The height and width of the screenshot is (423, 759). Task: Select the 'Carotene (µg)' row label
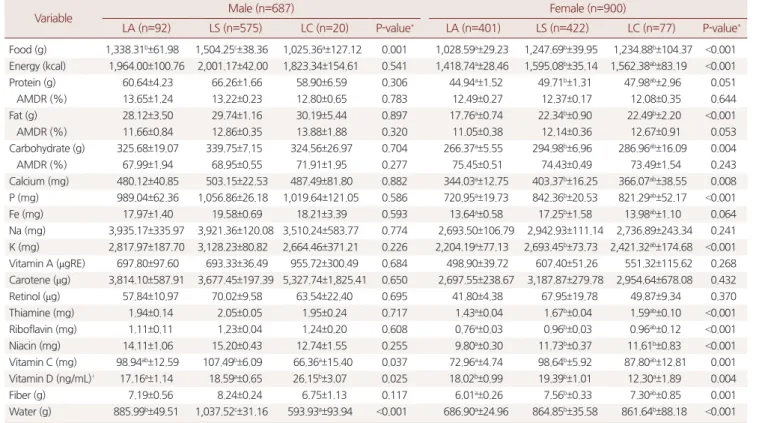click(x=39, y=280)
